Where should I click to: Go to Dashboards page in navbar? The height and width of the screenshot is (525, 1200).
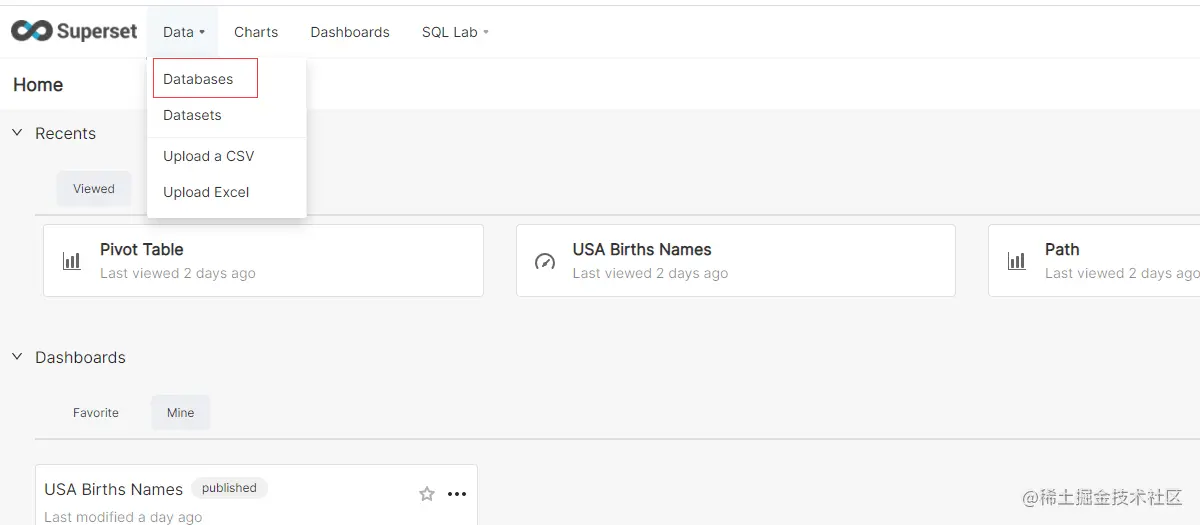pos(350,32)
